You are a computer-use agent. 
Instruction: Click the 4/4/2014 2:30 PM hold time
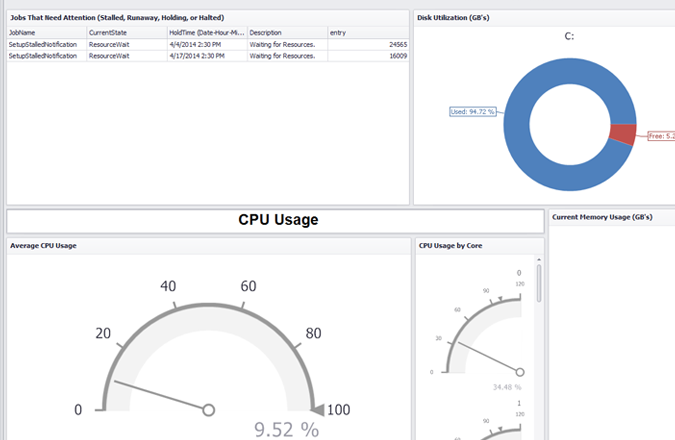tap(195, 44)
